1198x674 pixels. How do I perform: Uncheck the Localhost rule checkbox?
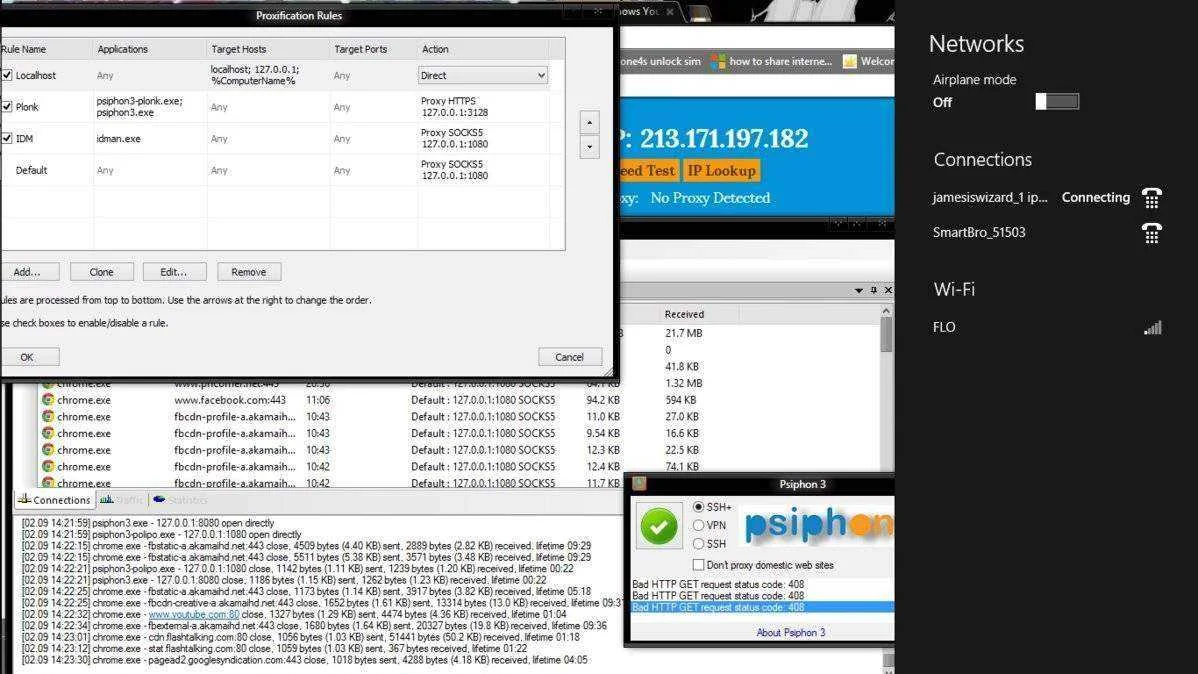[x=7, y=75]
